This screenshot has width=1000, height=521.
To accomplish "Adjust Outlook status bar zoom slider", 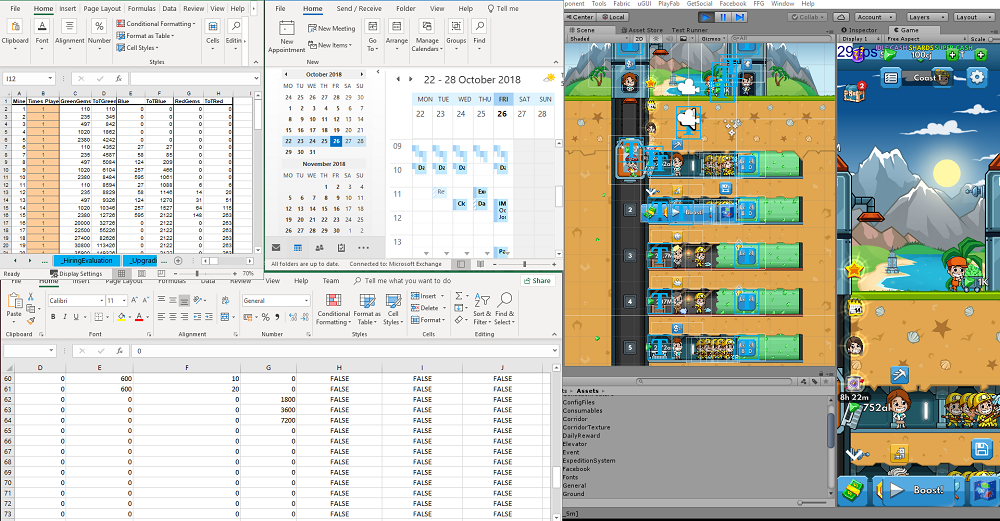I will click(x=525, y=264).
